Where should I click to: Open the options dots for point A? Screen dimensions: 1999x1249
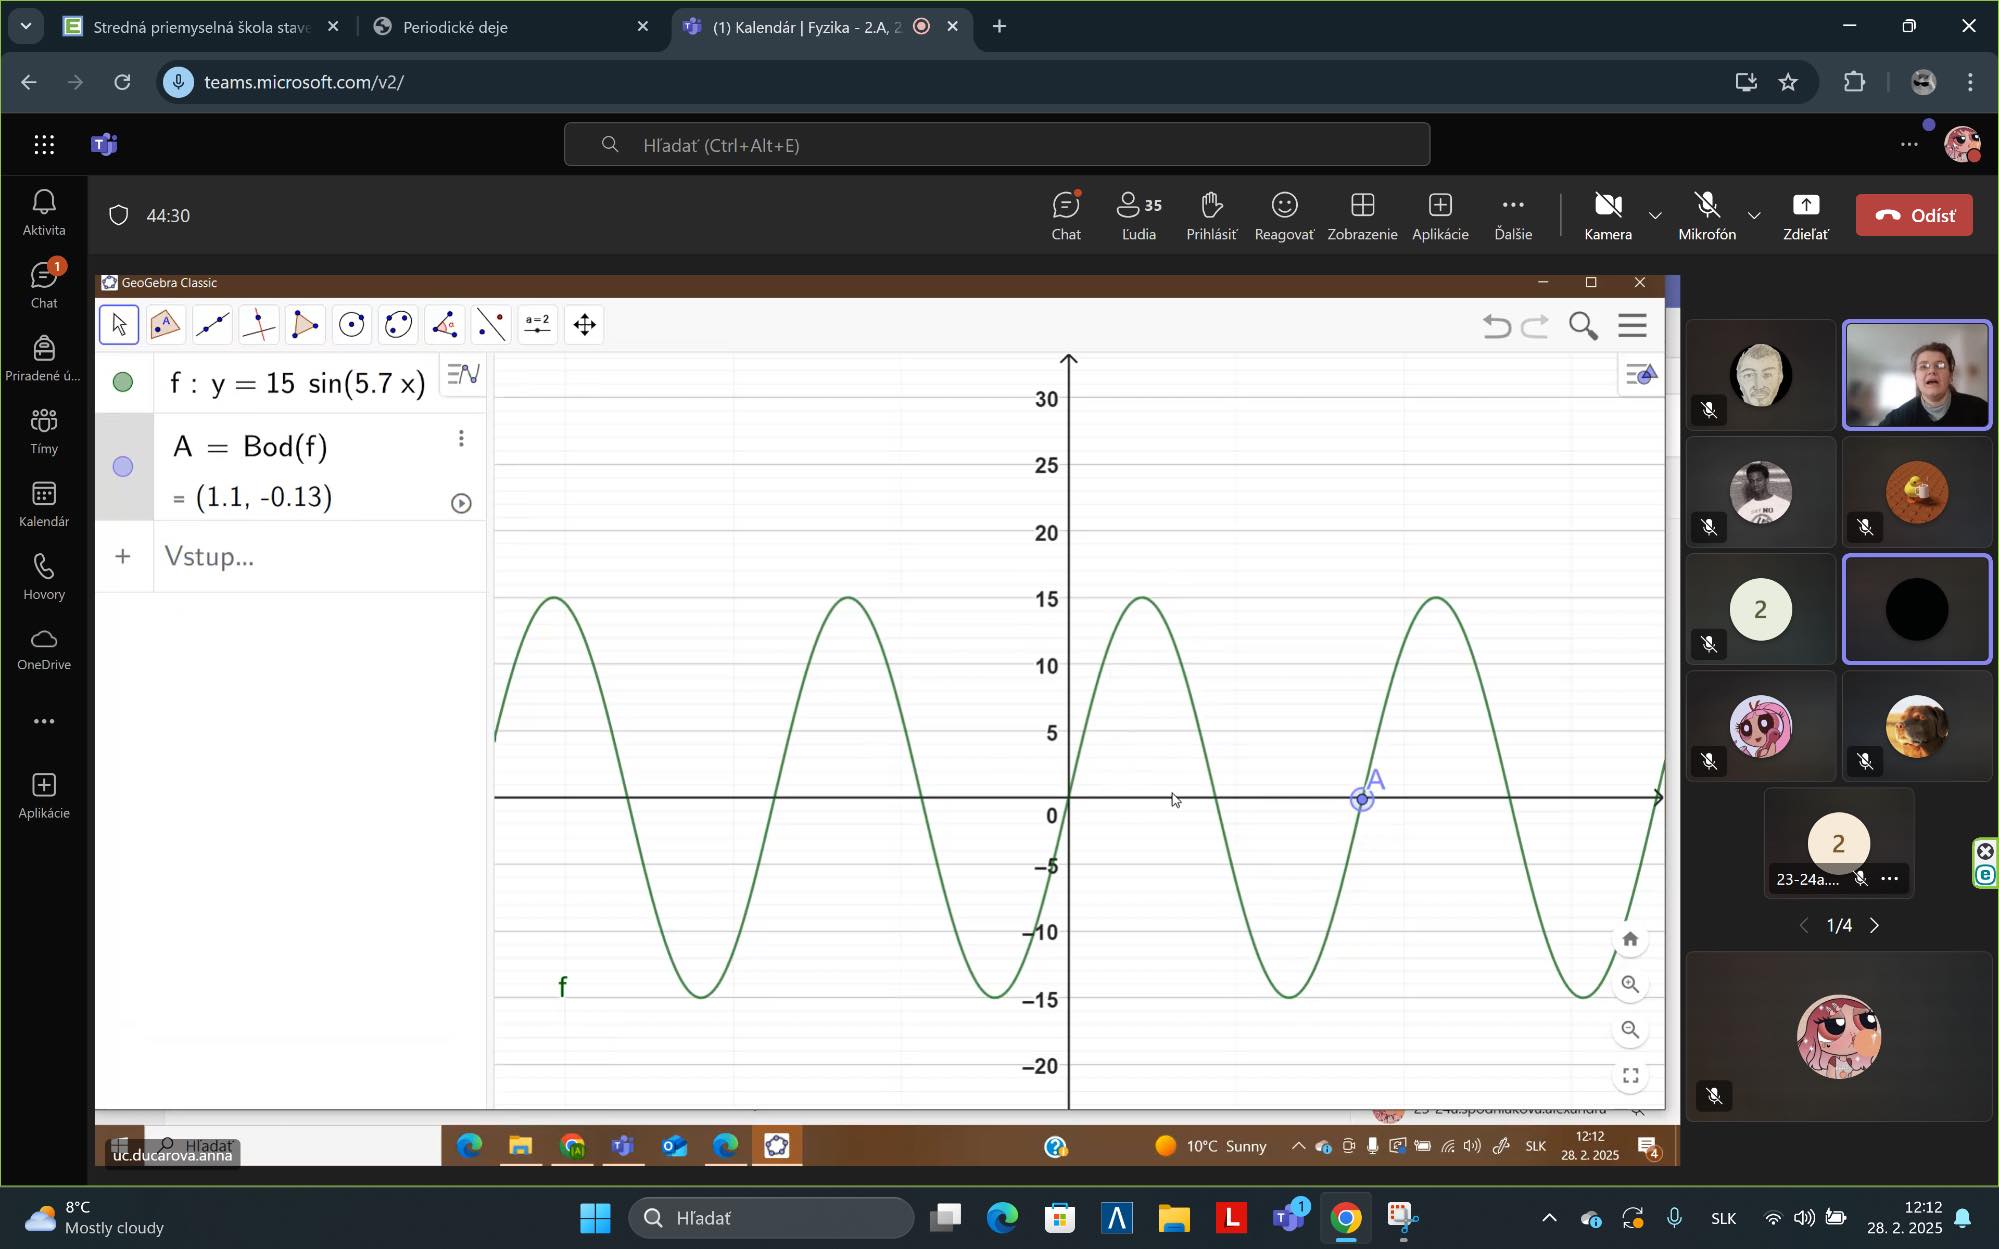(x=461, y=438)
